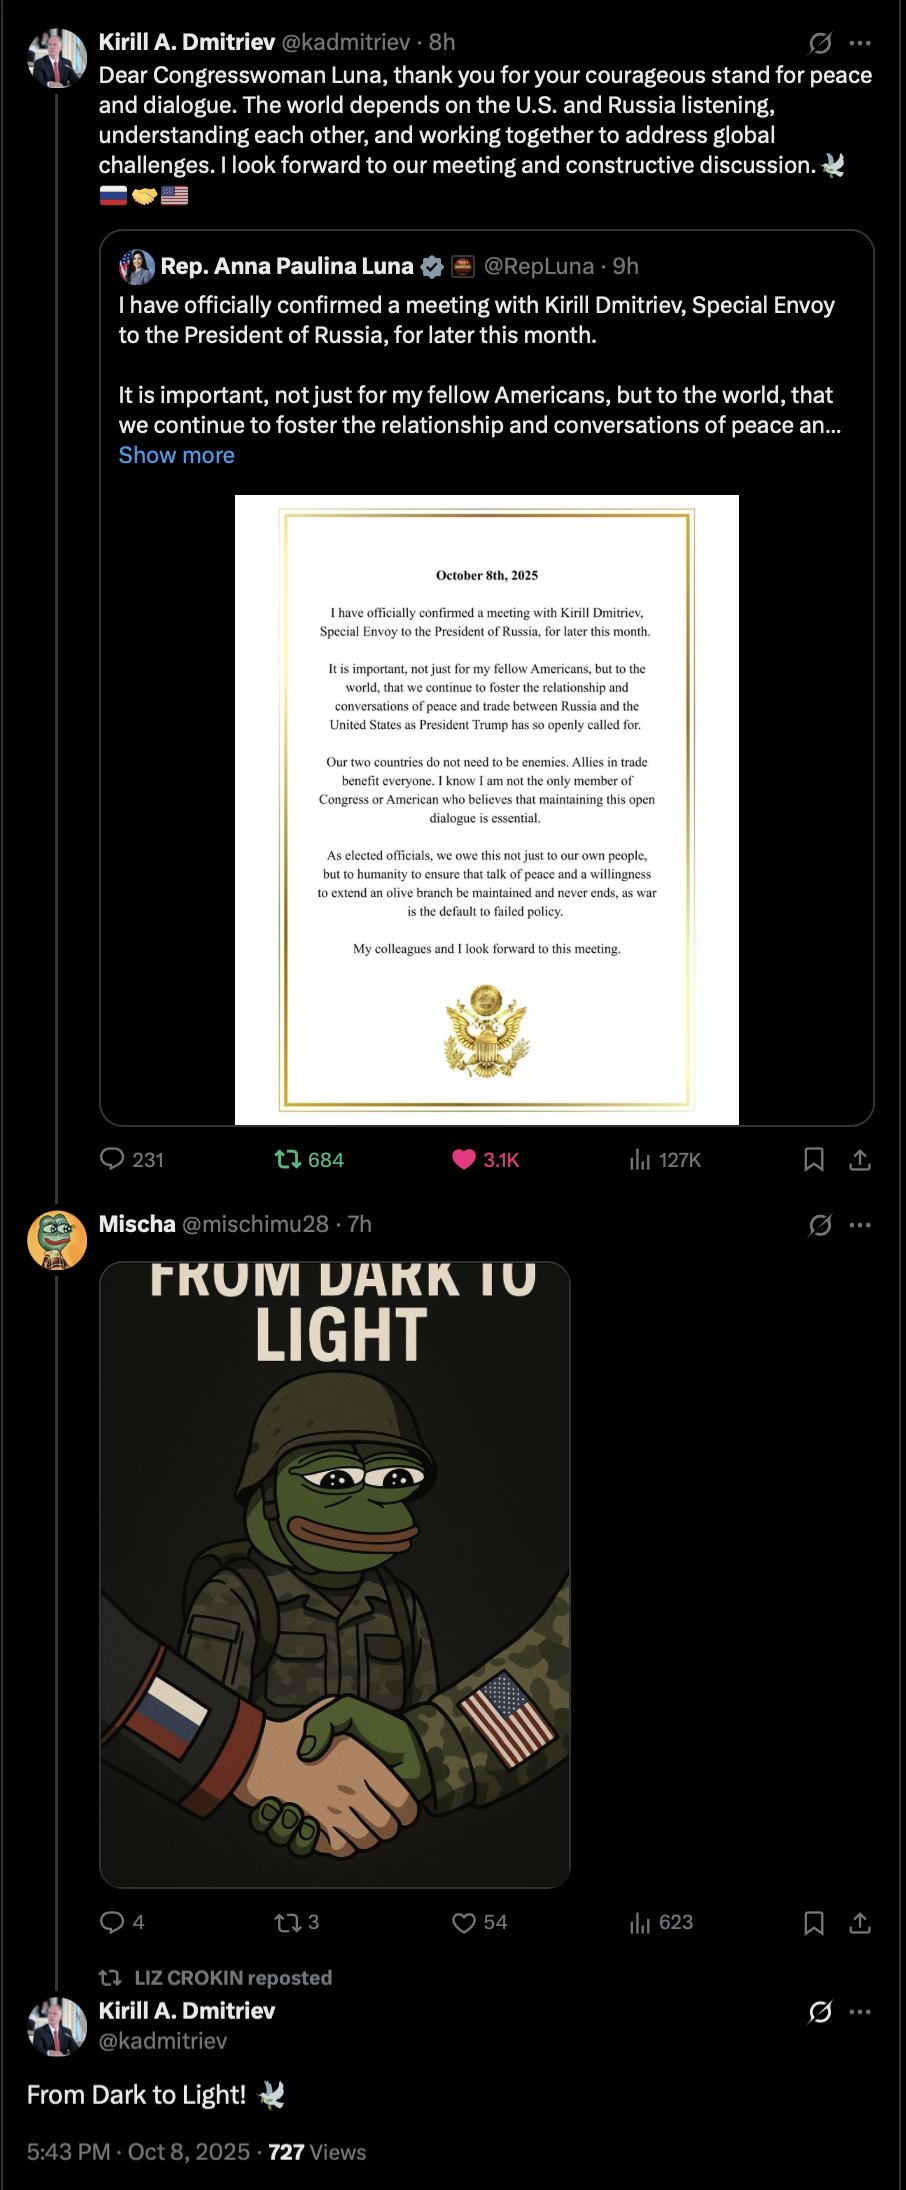906x2190 pixels.
Task: Open more options on From Dark to Light post
Action: (860, 2012)
